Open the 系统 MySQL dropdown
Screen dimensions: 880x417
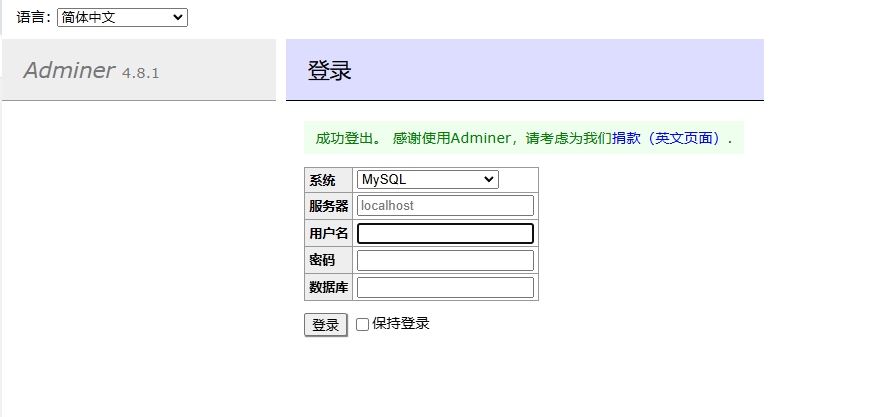(428, 180)
